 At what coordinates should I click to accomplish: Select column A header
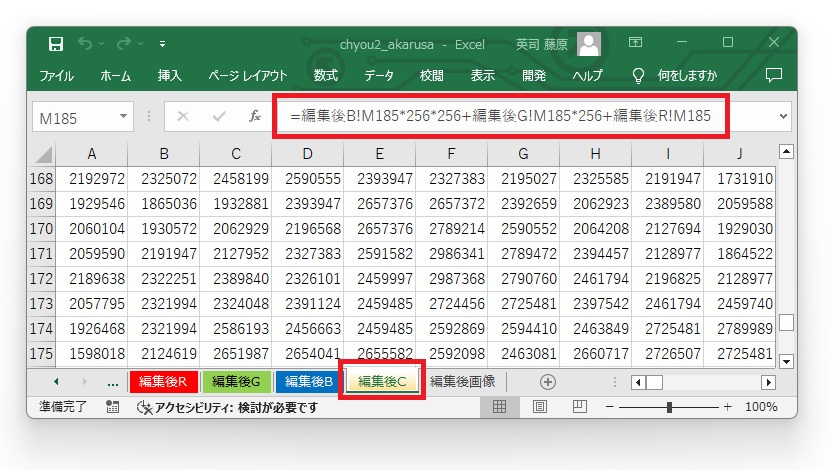(92, 154)
